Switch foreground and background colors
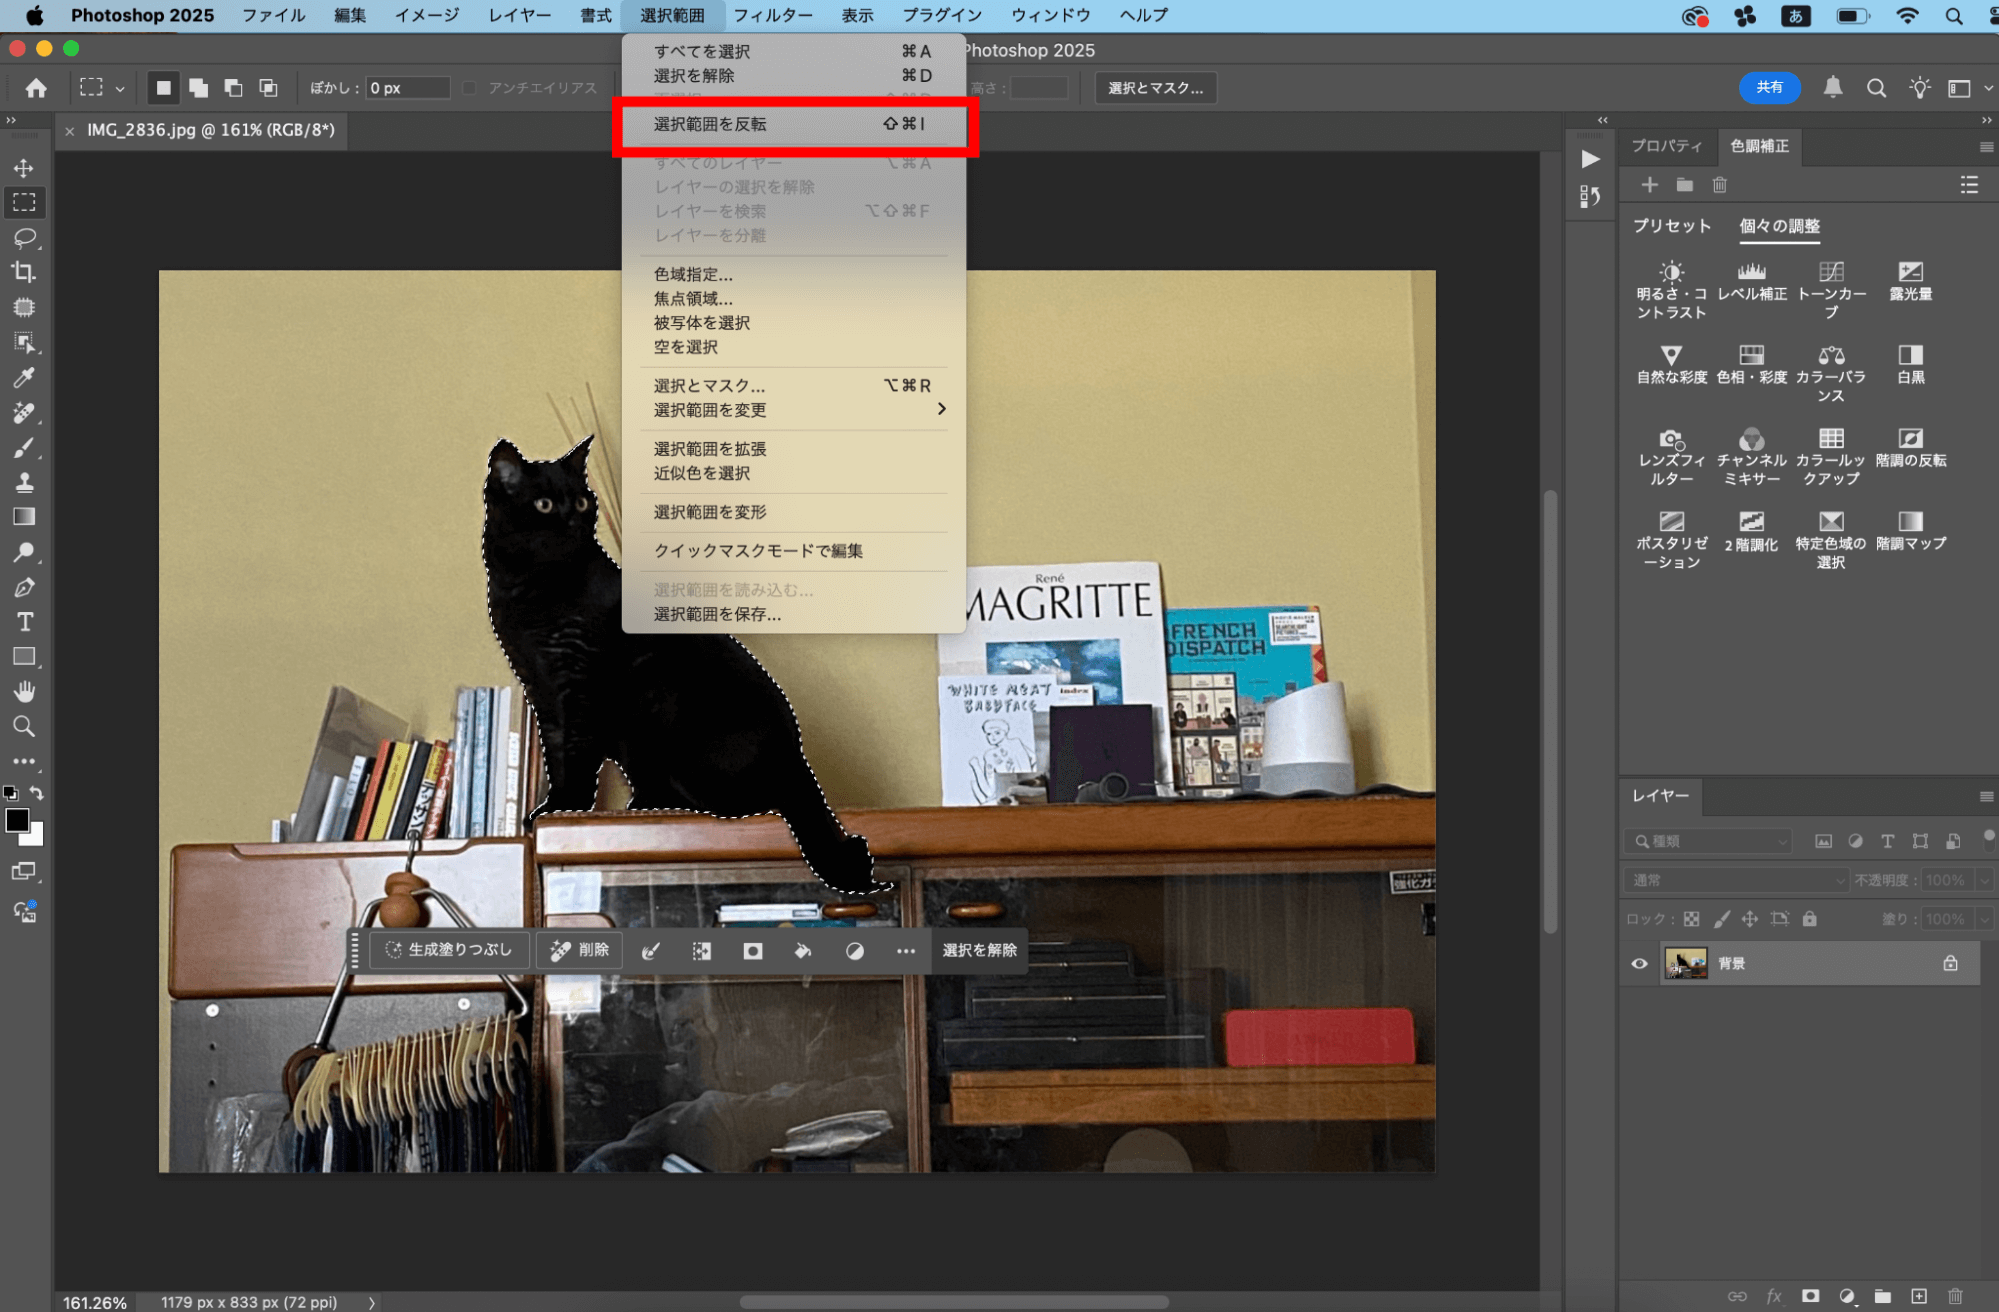Viewport: 1999px width, 1312px height. pos(37,793)
